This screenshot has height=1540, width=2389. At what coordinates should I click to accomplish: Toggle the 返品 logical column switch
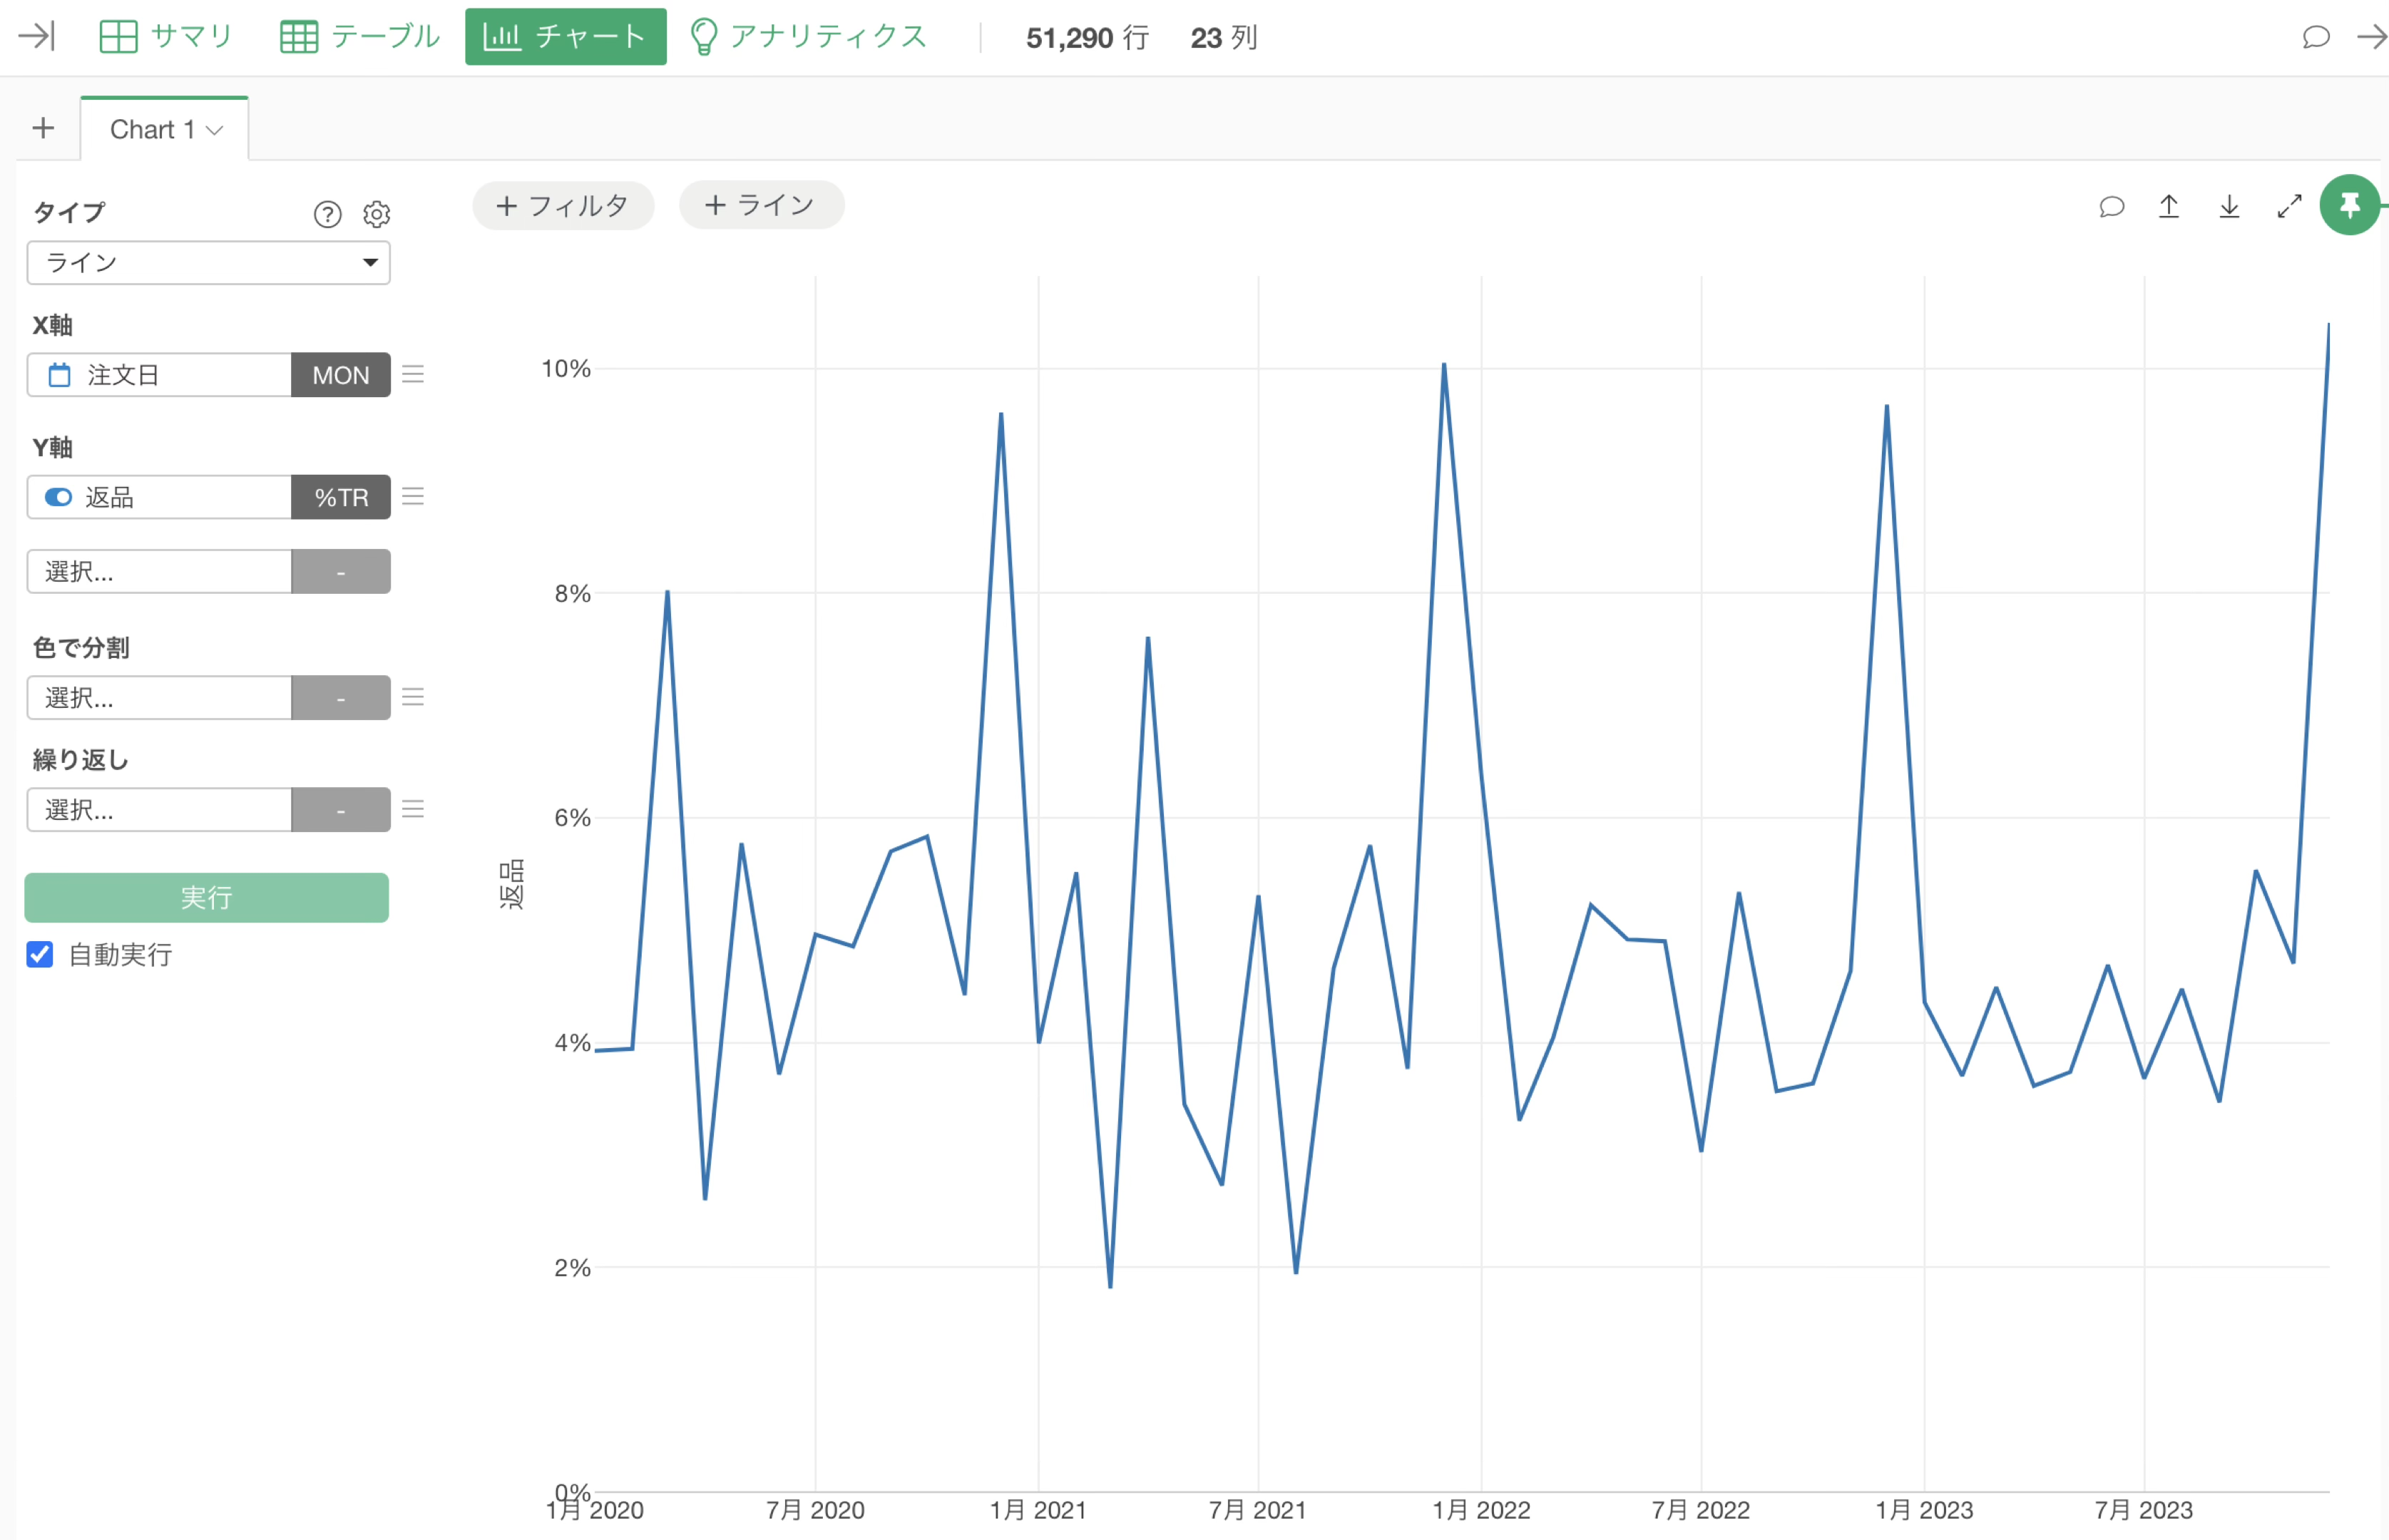click(x=59, y=497)
